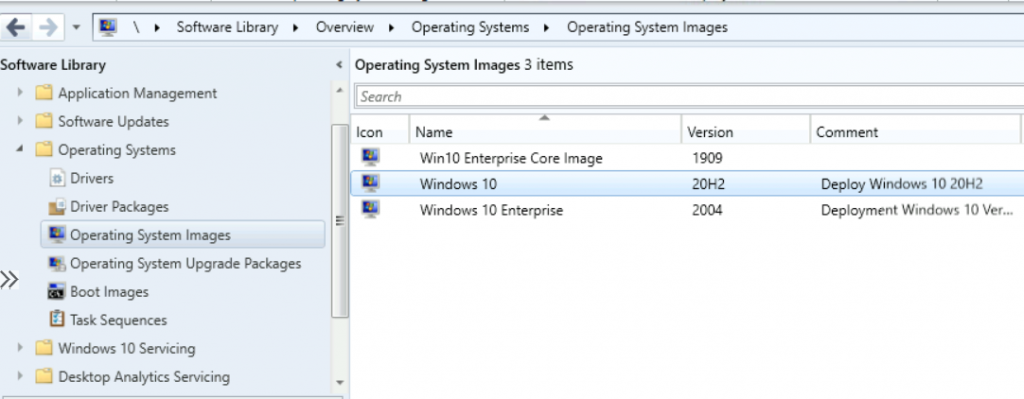This screenshot has width=1024, height=399.
Task: Collapse the Software Library navigation pane
Action: pyautogui.click(x=339, y=65)
